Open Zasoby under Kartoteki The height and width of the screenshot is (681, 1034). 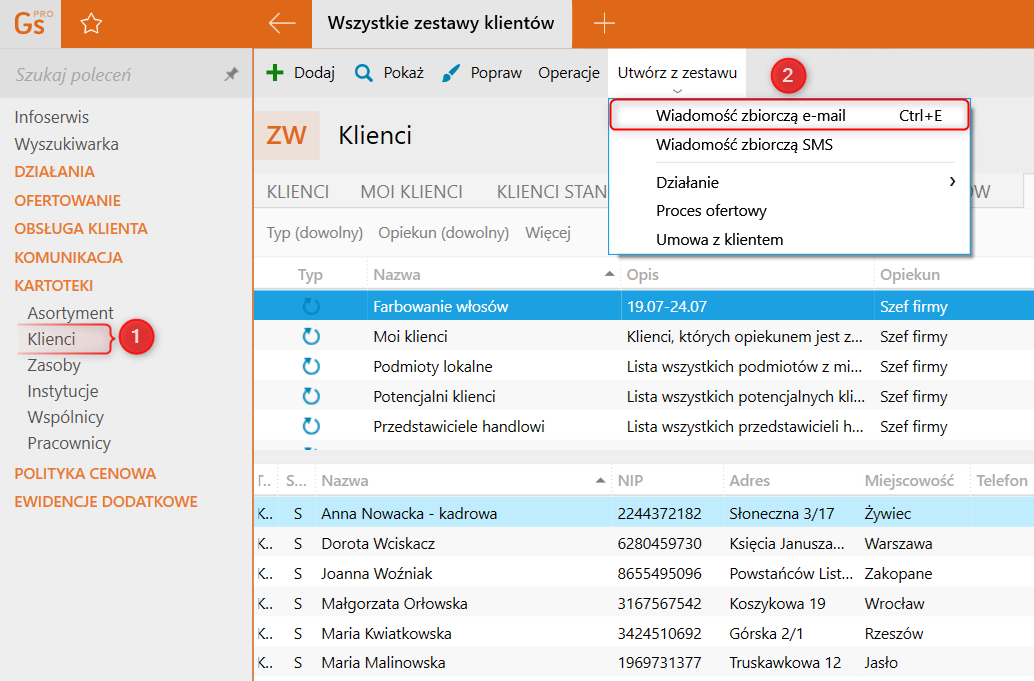(x=54, y=365)
